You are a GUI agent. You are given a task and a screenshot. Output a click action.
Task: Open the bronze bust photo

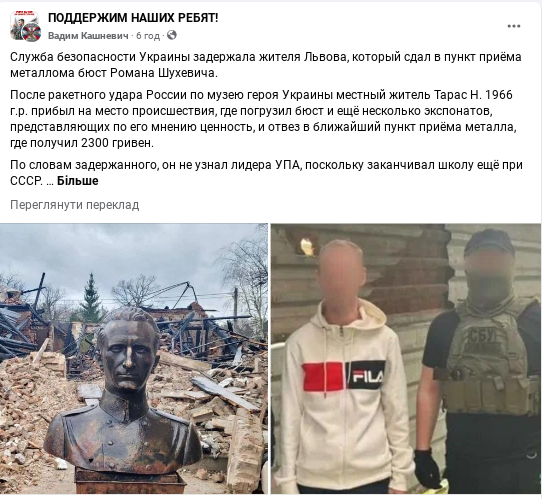[134, 358]
